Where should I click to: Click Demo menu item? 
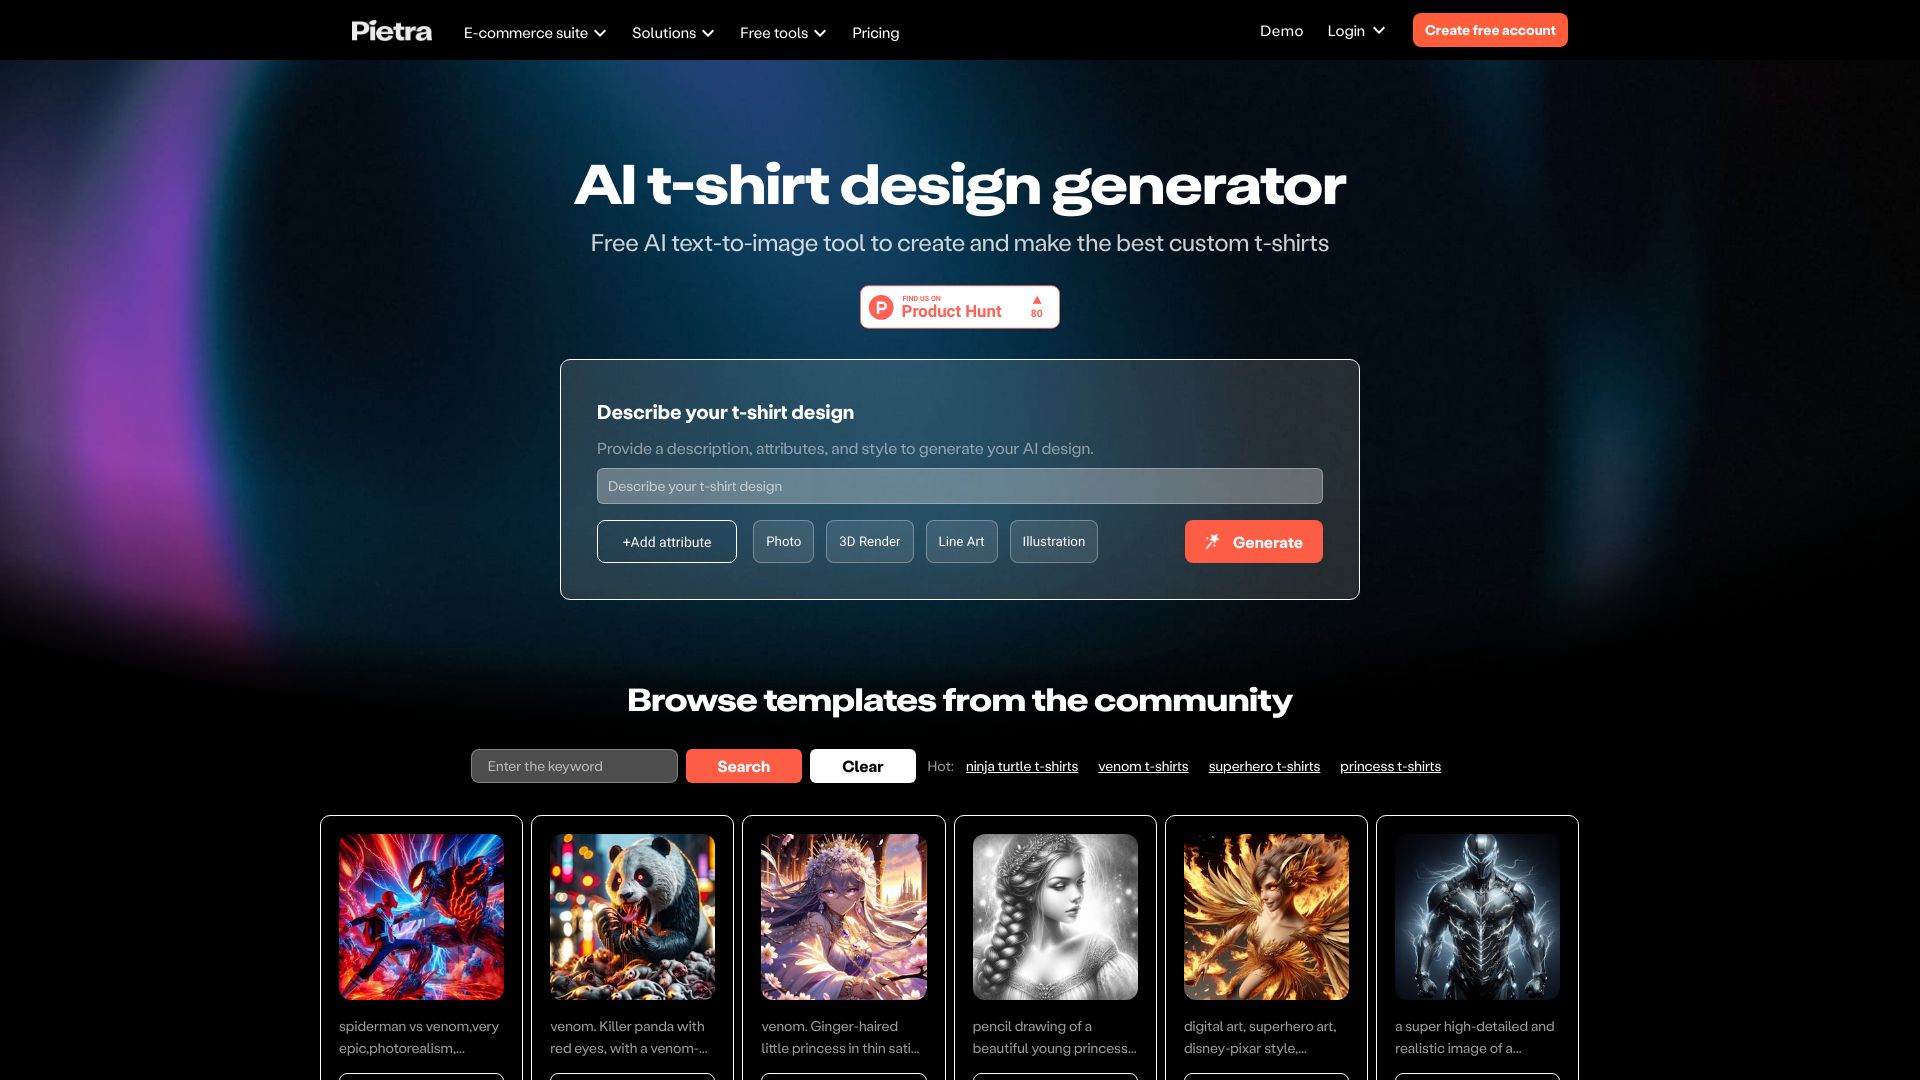click(x=1280, y=29)
